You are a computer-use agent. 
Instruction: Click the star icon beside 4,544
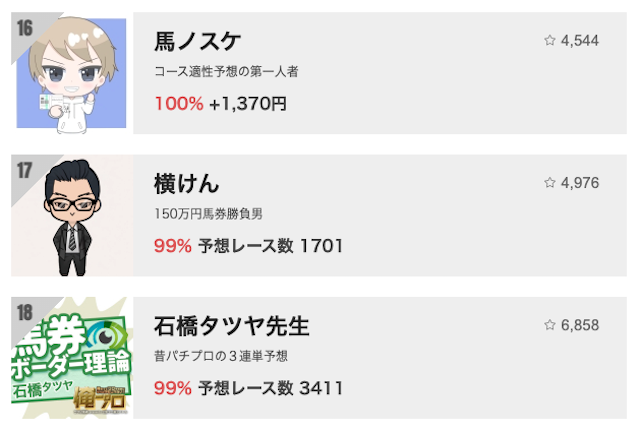click(549, 41)
